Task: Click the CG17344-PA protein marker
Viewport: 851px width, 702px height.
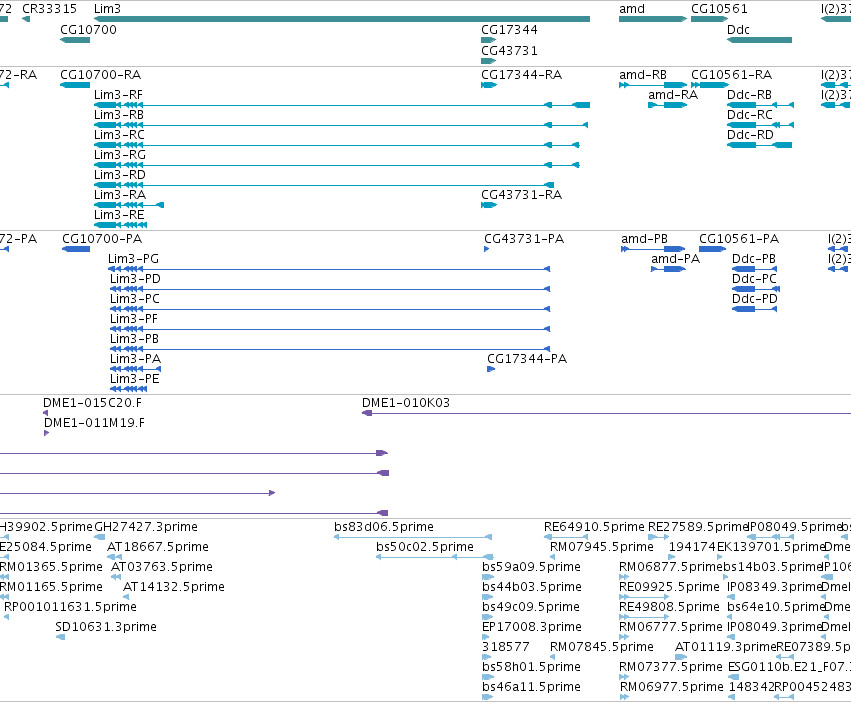Action: [491, 369]
